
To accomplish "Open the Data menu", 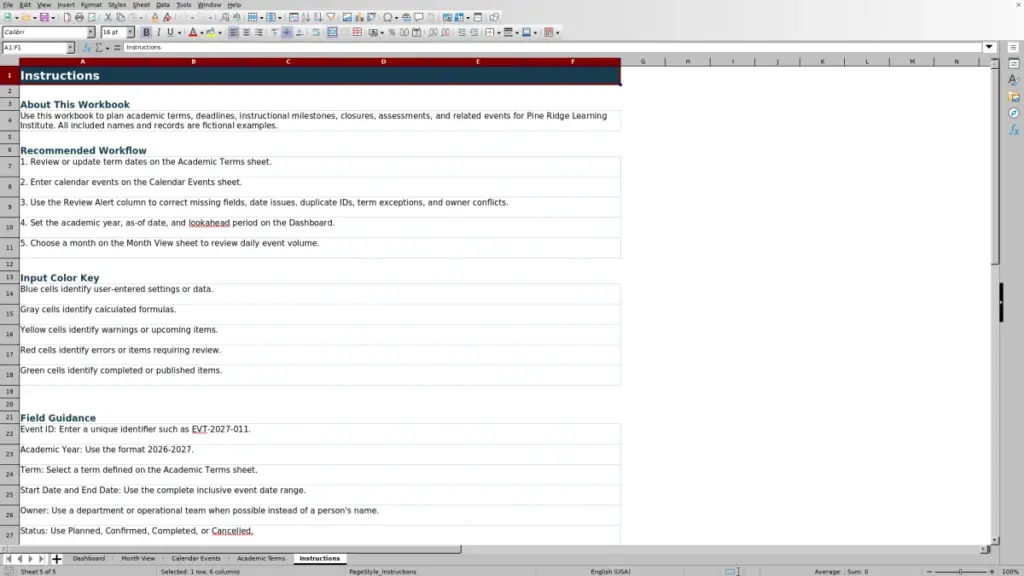I will click(x=163, y=5).
